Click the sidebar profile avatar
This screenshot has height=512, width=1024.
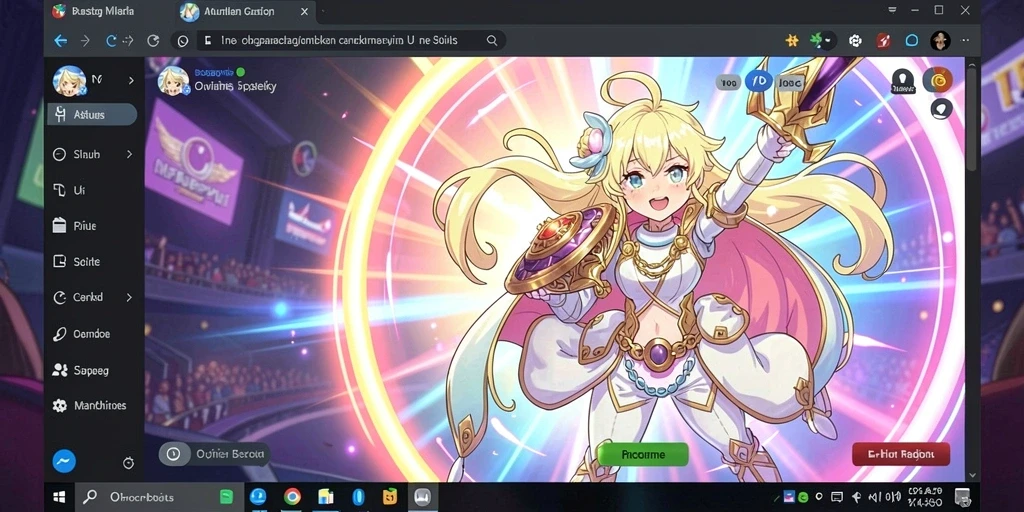(69, 81)
